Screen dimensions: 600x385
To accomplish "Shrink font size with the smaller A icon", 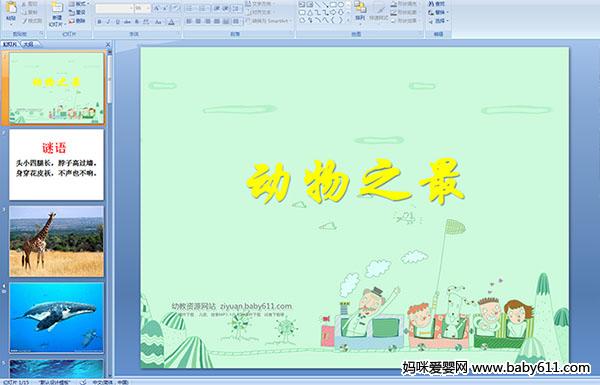I will pyautogui.click(x=165, y=8).
